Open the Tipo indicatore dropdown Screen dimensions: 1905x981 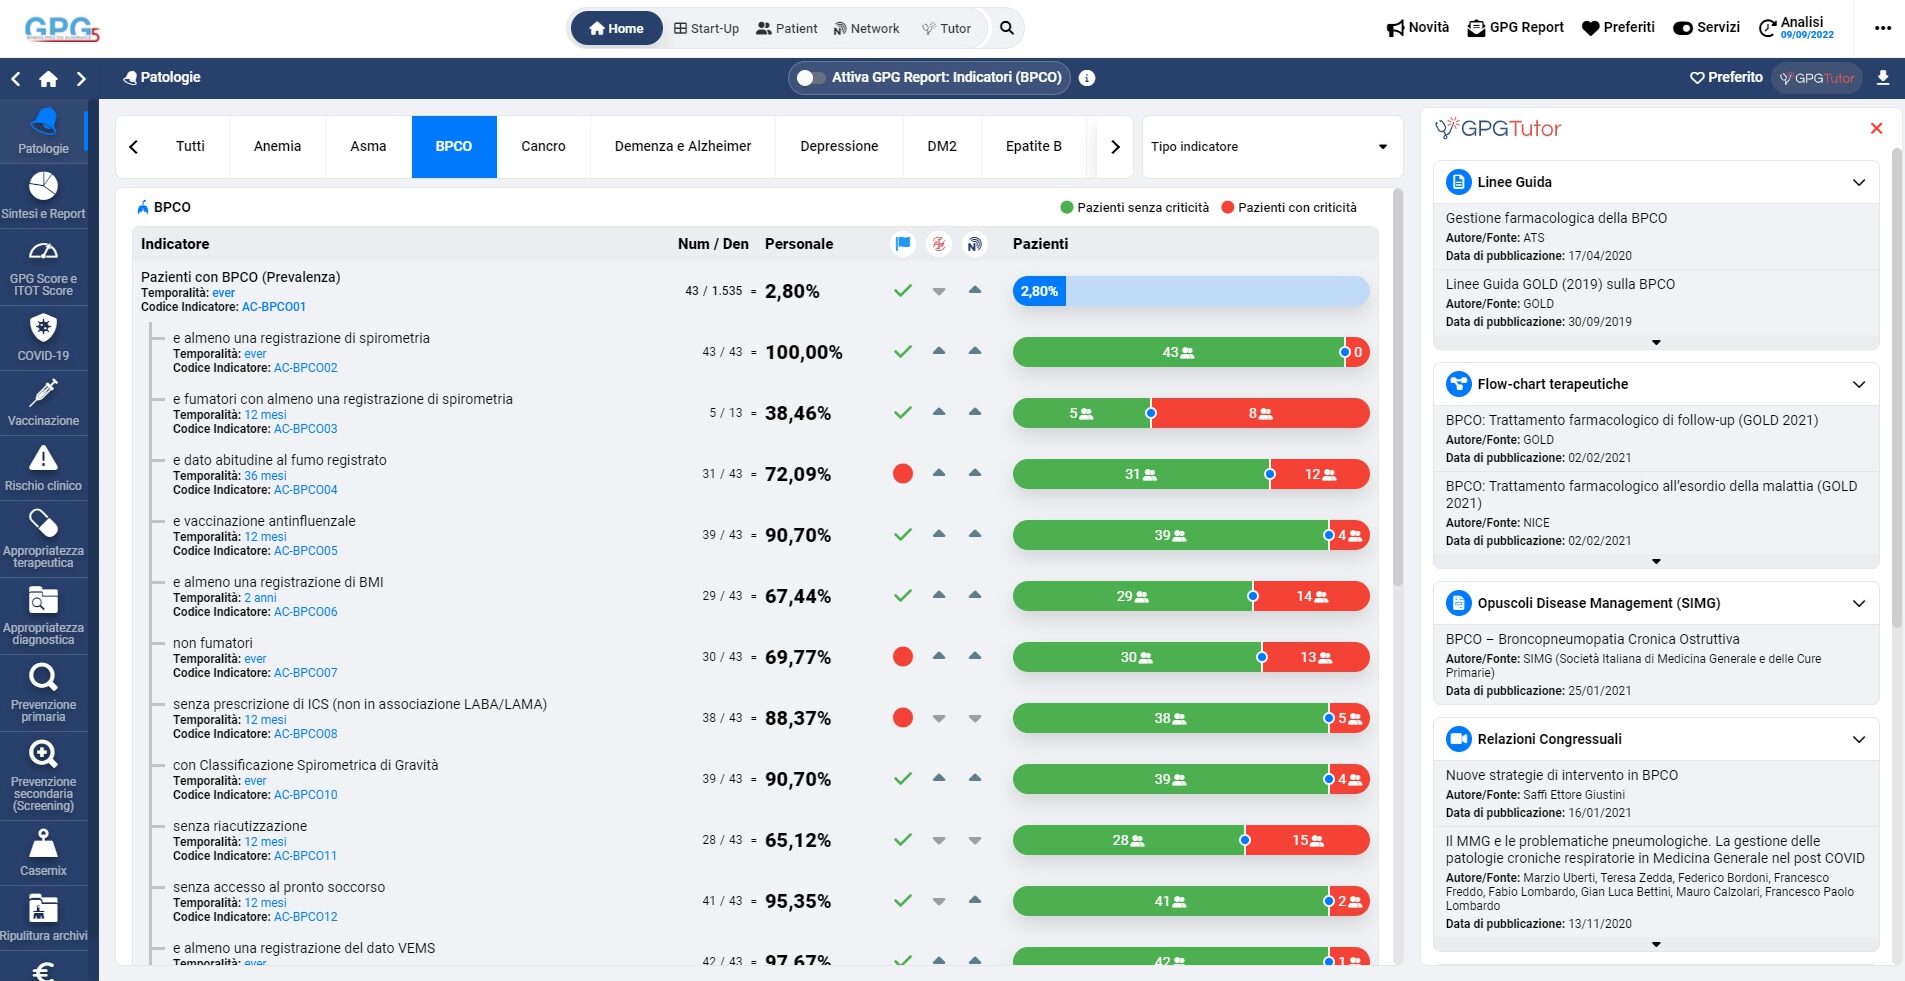(1271, 147)
